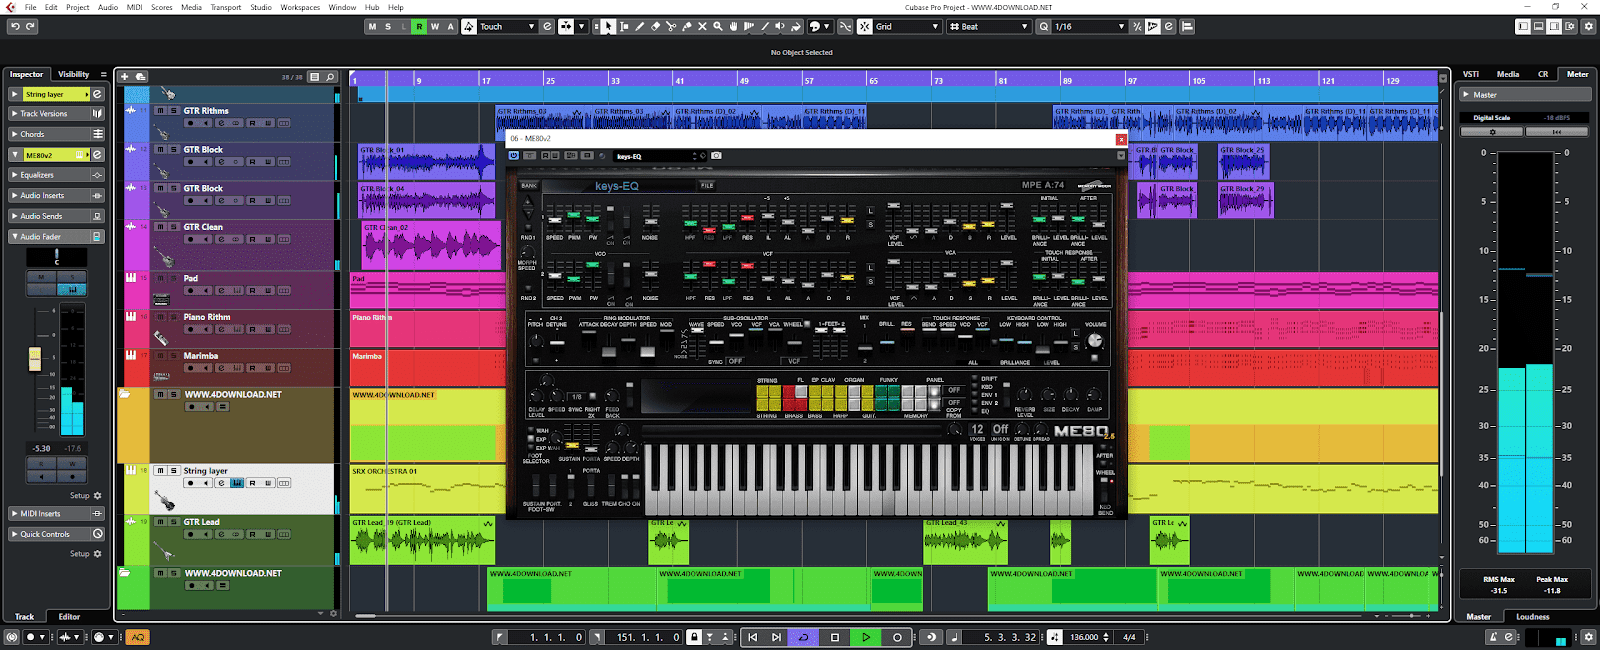Viewport: 1600px width, 650px height.
Task: Select the Range Selection tool
Action: click(x=624, y=26)
